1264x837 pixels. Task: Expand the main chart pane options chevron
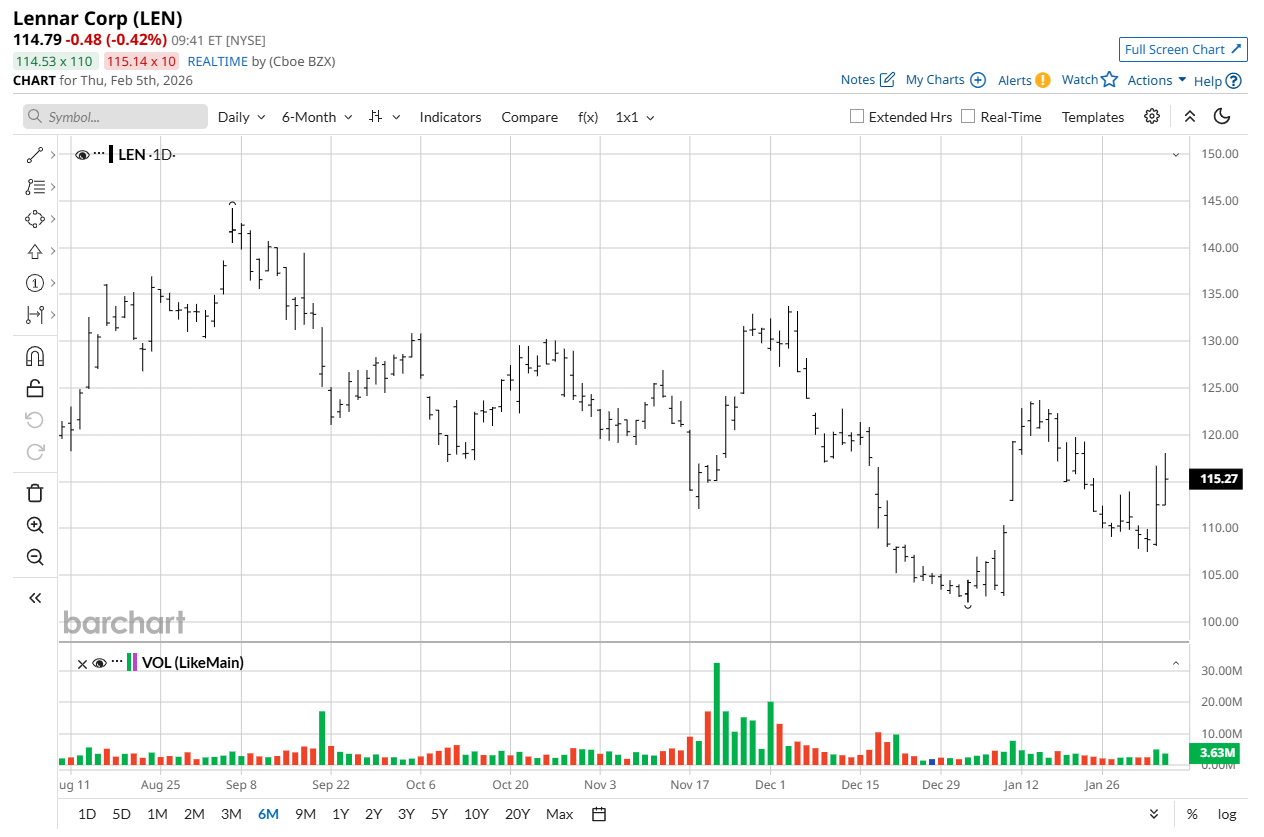coord(1176,155)
